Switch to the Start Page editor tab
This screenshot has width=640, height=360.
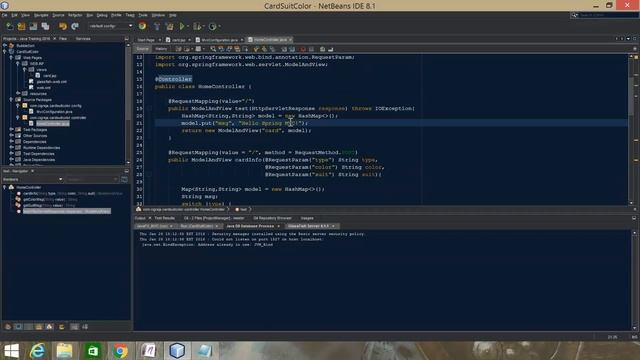coord(146,40)
